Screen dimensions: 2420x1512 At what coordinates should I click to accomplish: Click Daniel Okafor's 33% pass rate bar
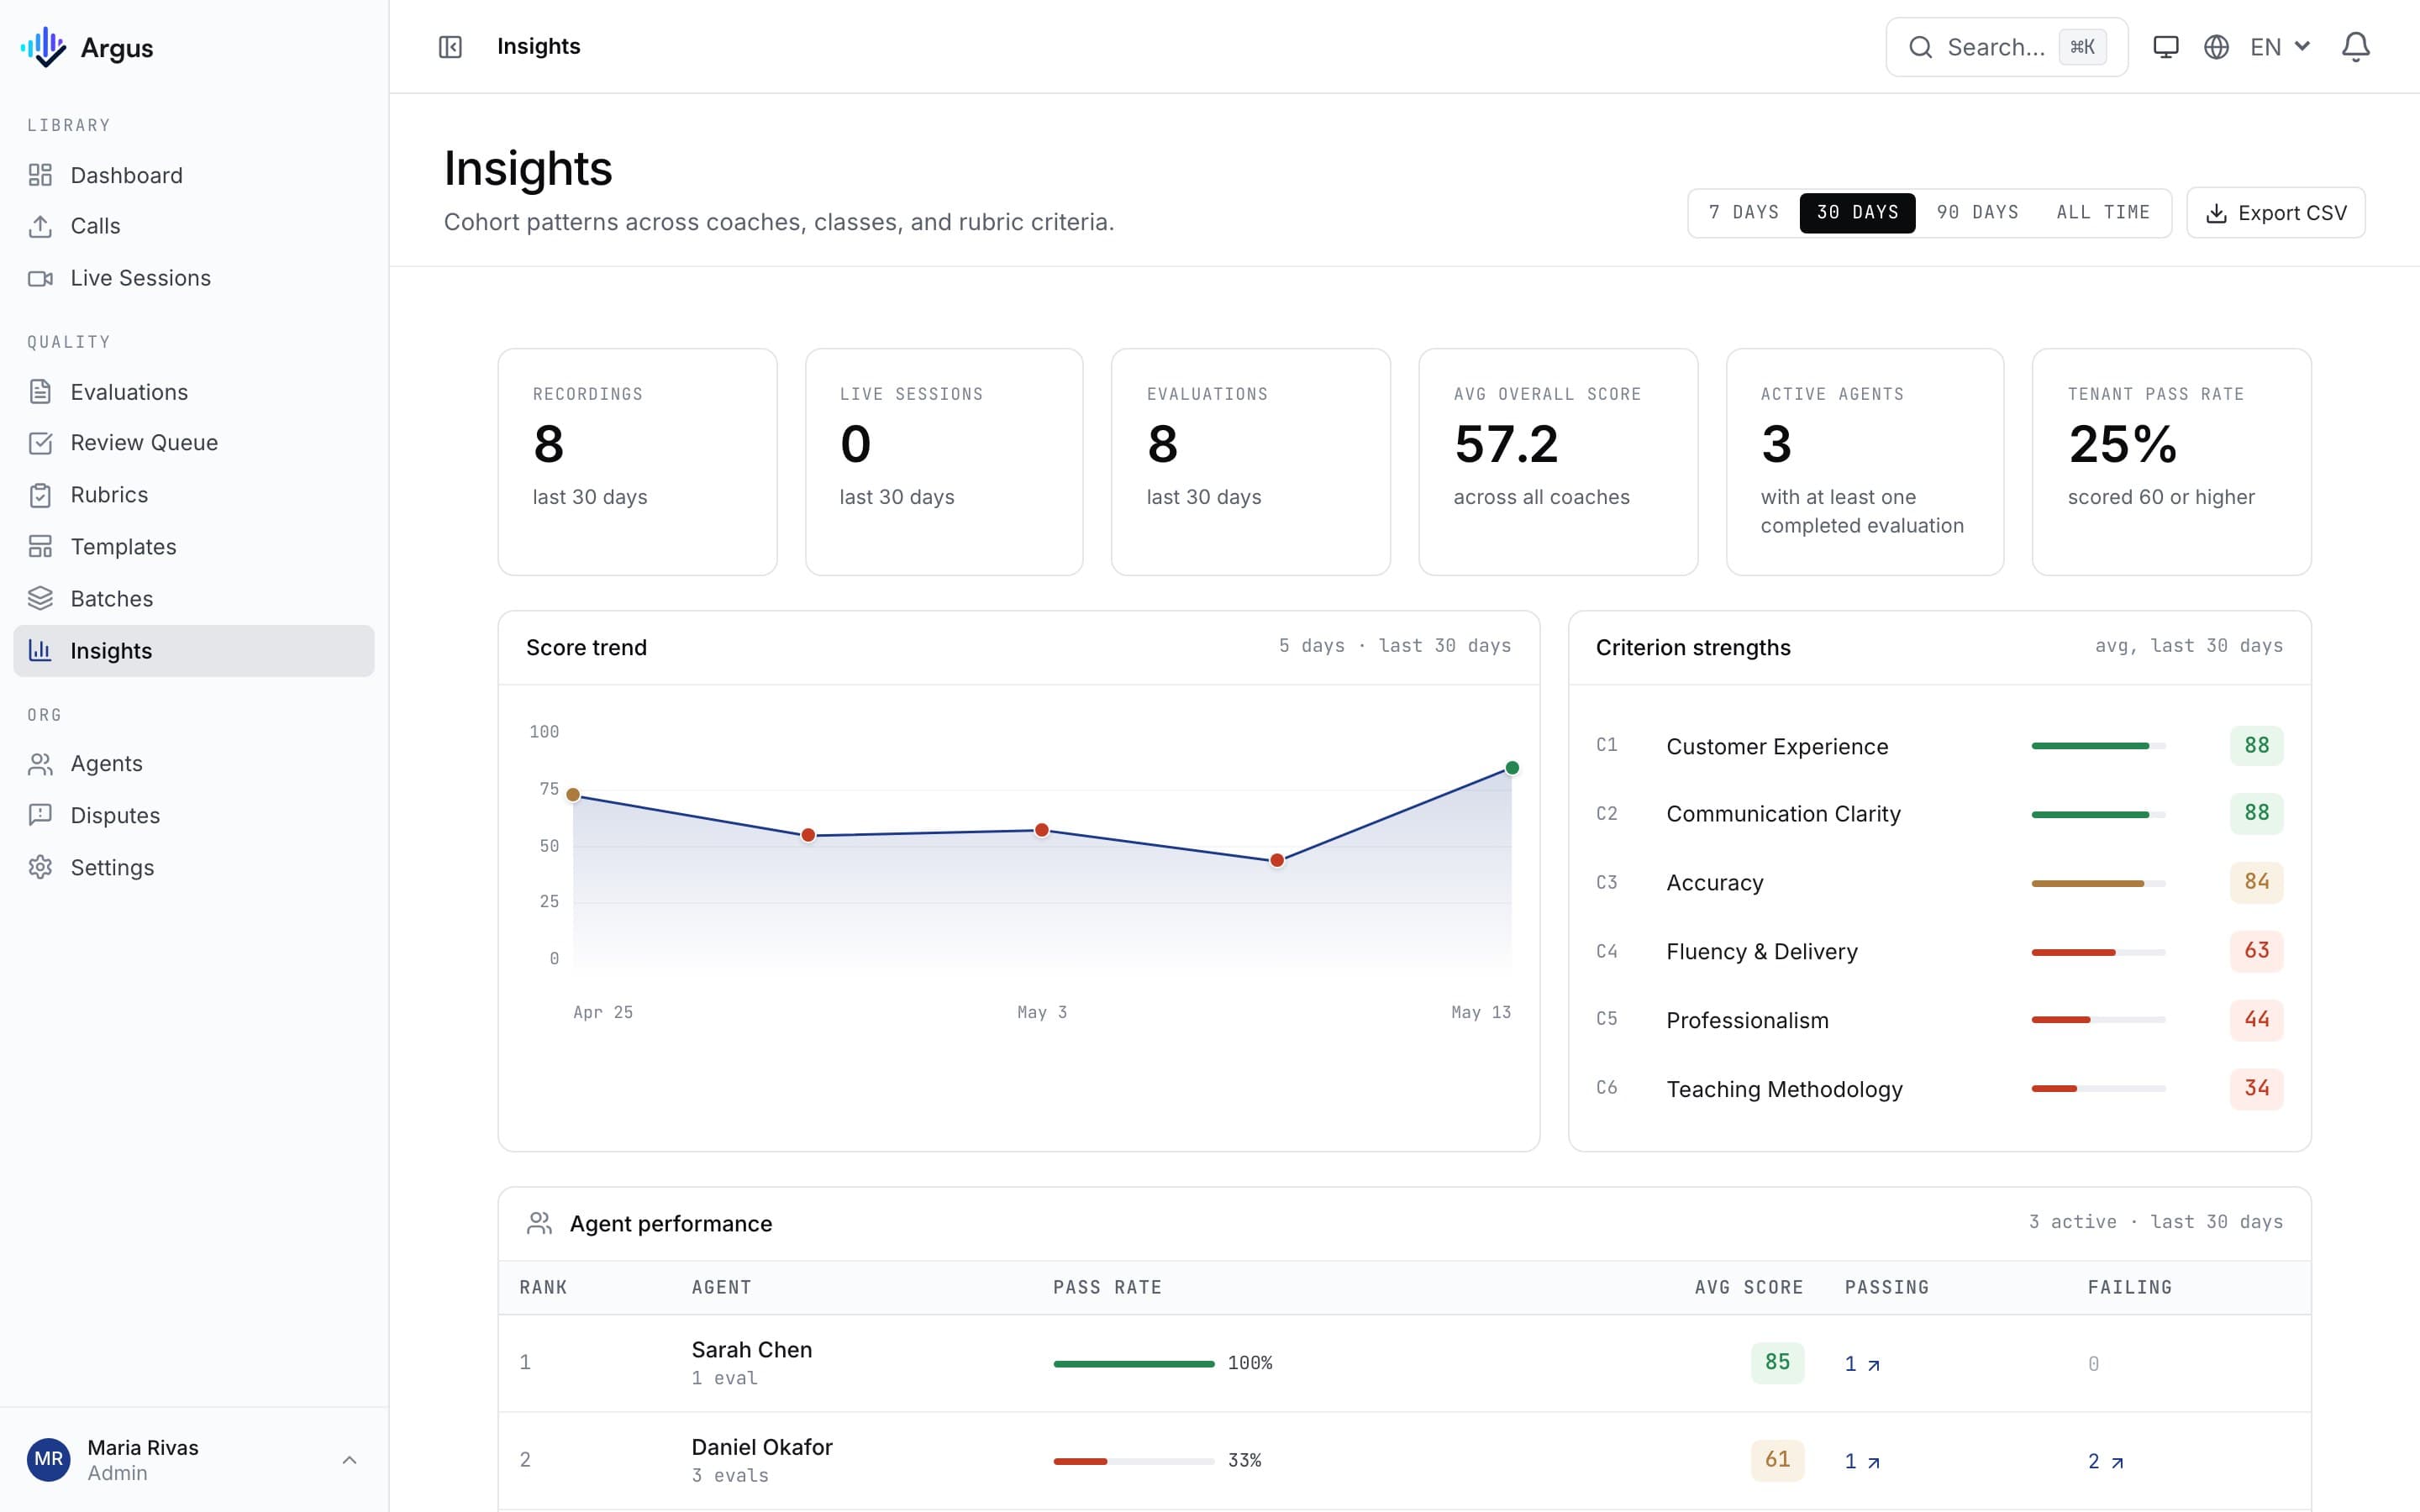coord(1134,1461)
